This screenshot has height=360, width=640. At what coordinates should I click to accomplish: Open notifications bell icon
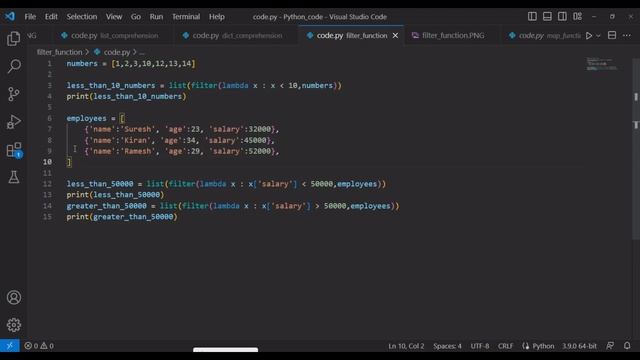point(627,346)
